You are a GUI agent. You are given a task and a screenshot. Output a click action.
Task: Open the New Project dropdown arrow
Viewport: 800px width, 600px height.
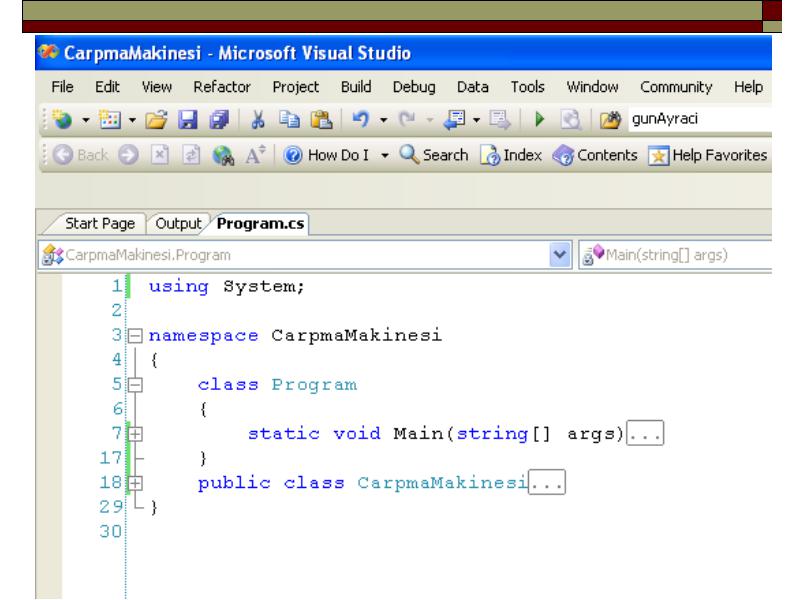point(86,120)
